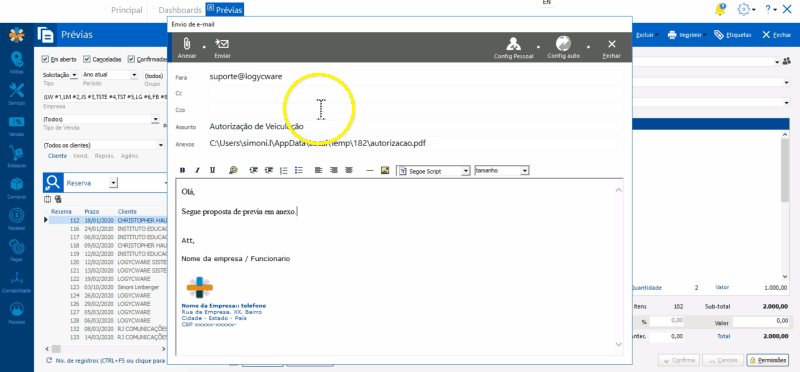This screenshot has width=800, height=372.
Task: Open Estoques in the sidebar
Action: (x=17, y=157)
